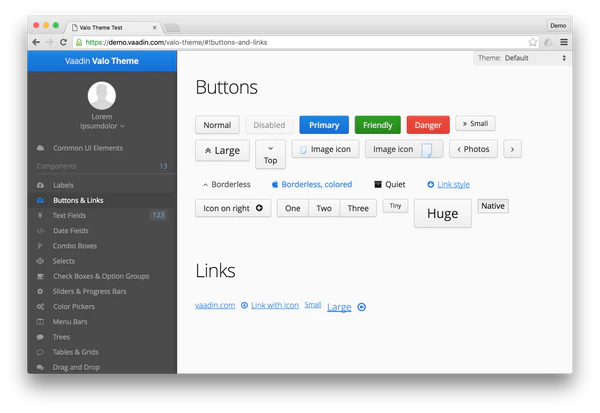Screen dimensions: 600x413
Task: Open the Chrome hamburger menu
Action: [564, 42]
